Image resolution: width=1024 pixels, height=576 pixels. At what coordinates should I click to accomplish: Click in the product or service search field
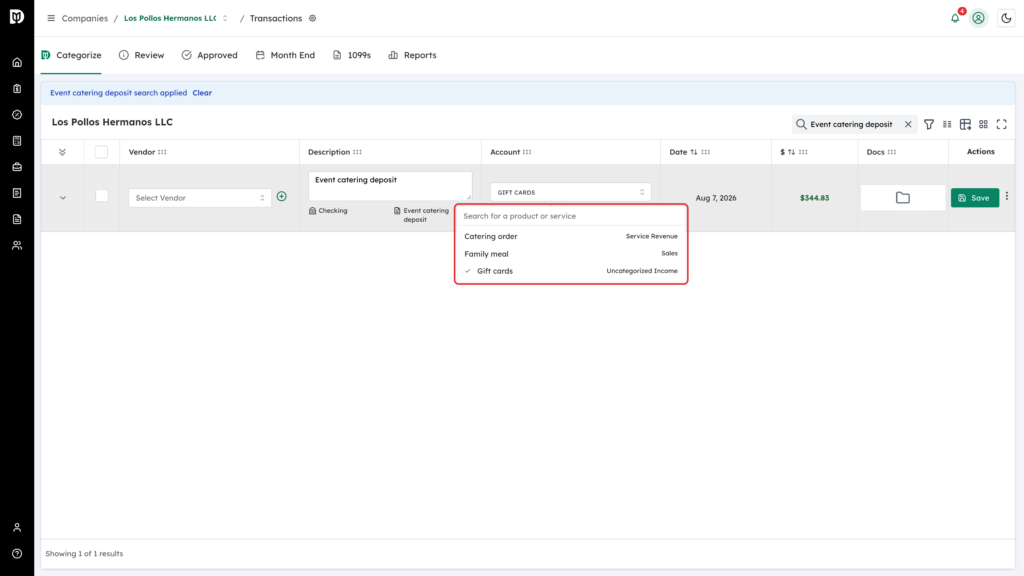571,216
